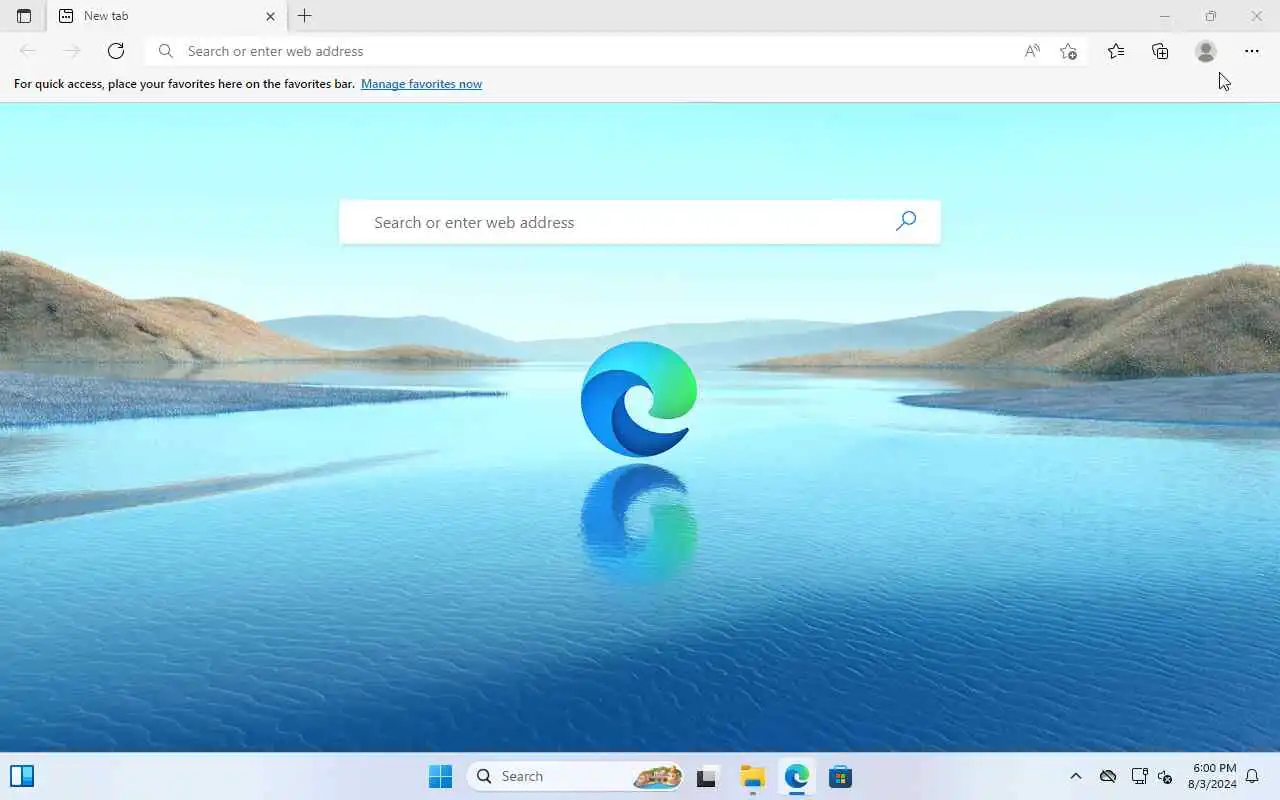Open the clock showing 6:00 PM
Viewport: 1280px width, 800px height.
point(1212,776)
